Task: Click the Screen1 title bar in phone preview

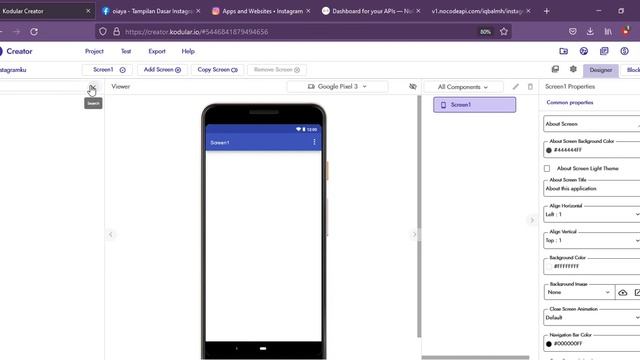Action: pos(263,142)
